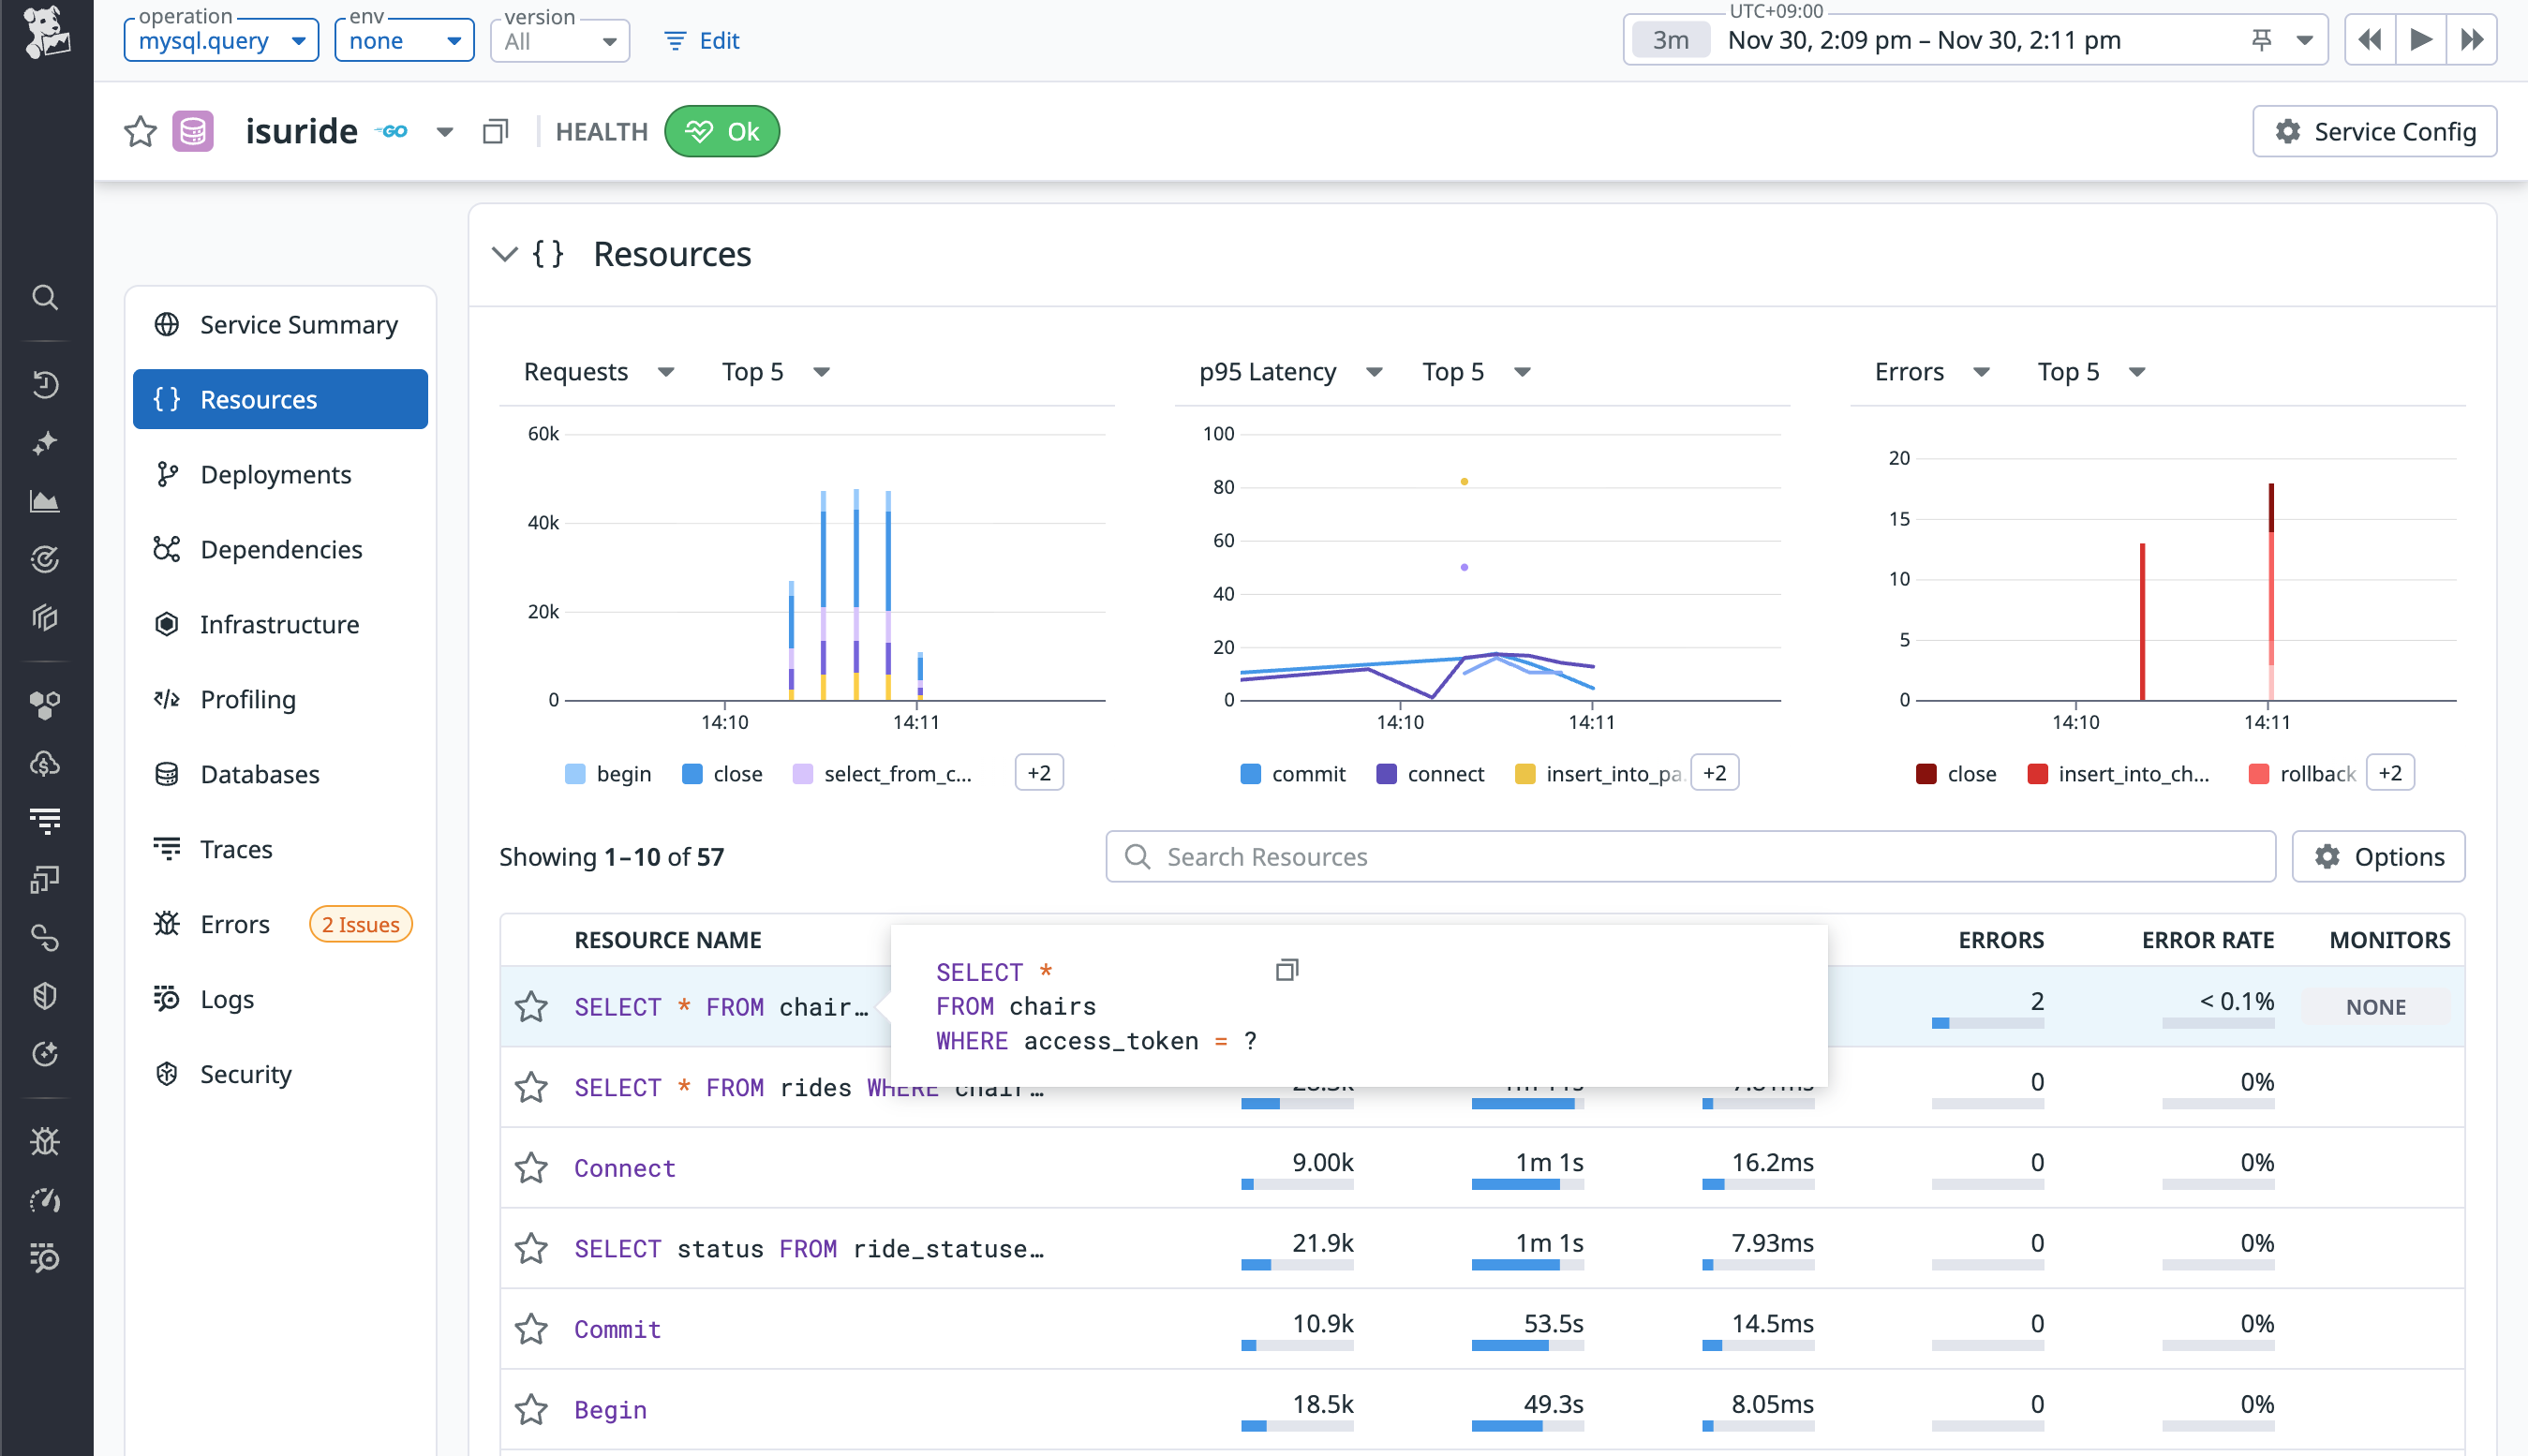Image resolution: width=2528 pixels, height=1456 pixels.
Task: Expand the env none dropdown
Action: 404,41
